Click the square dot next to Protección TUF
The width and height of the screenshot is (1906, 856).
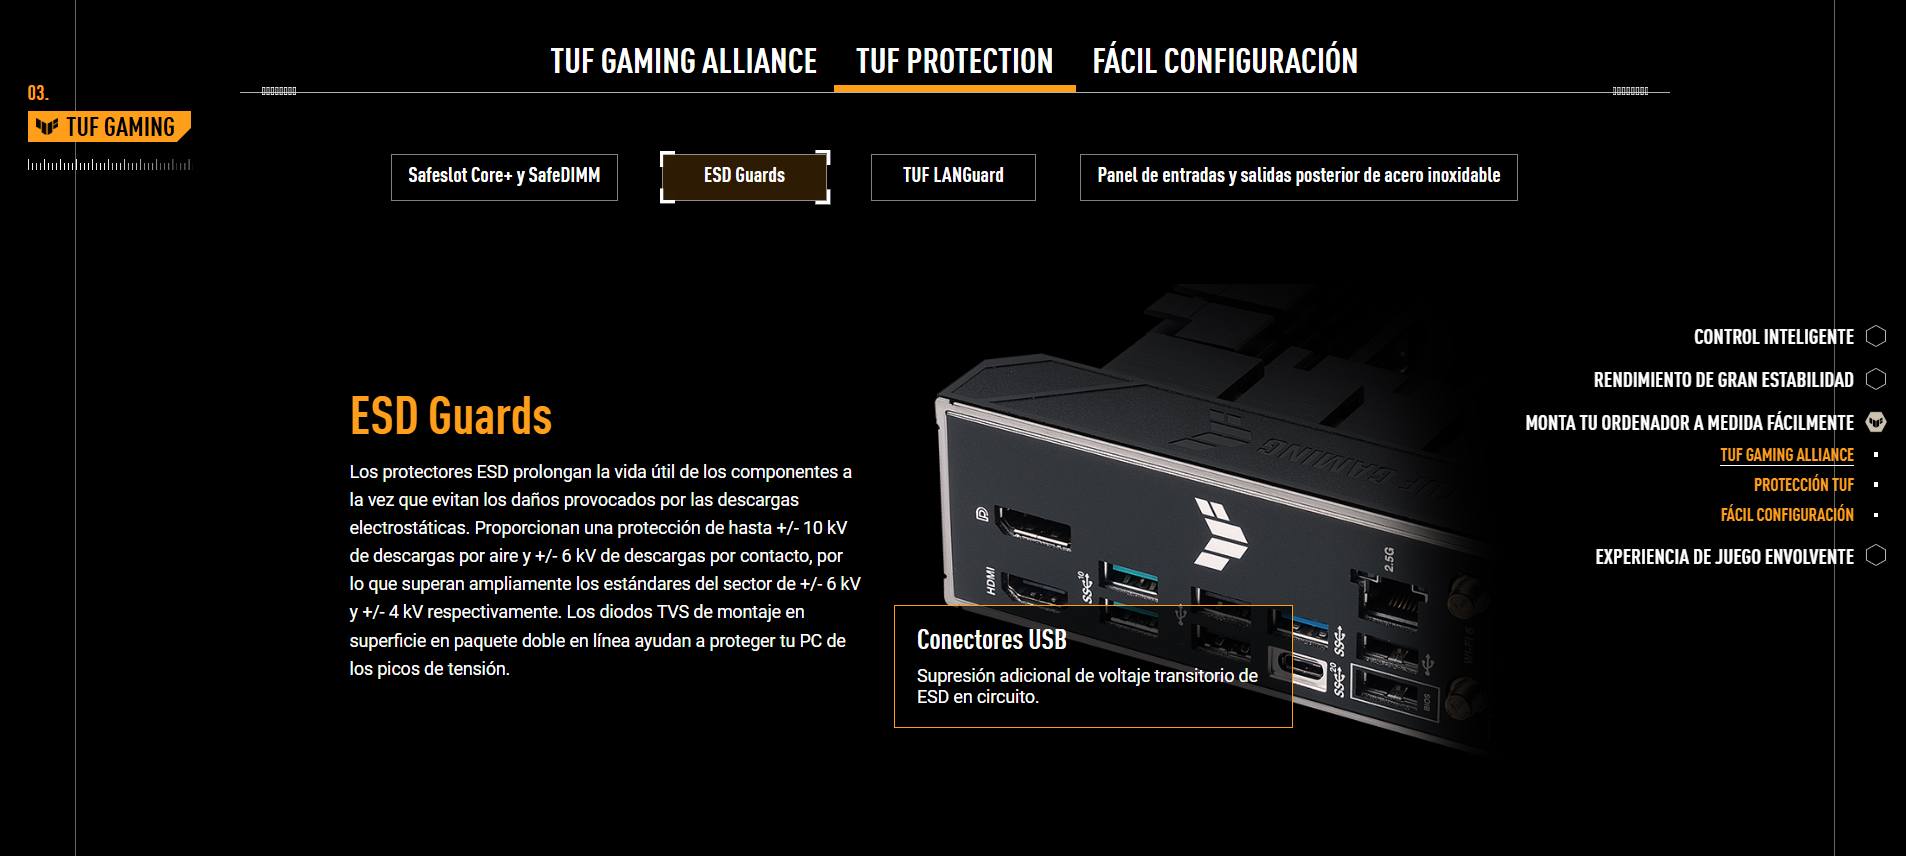[x=1876, y=485]
